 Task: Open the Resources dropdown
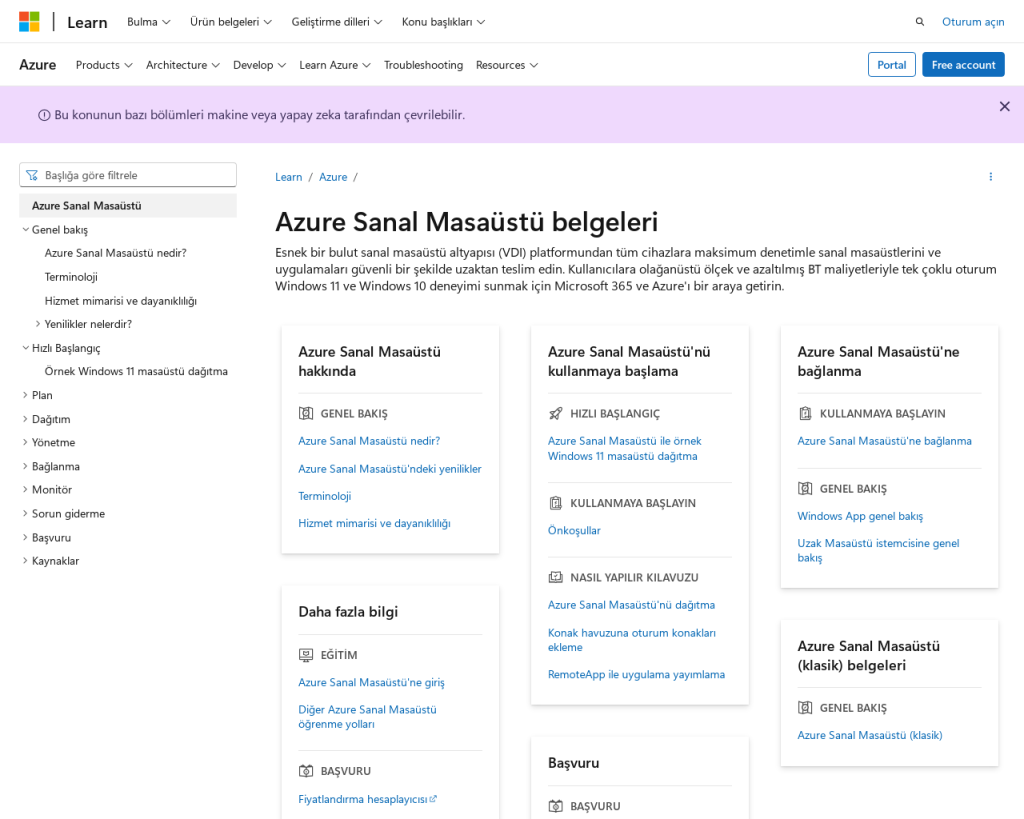[x=507, y=65]
